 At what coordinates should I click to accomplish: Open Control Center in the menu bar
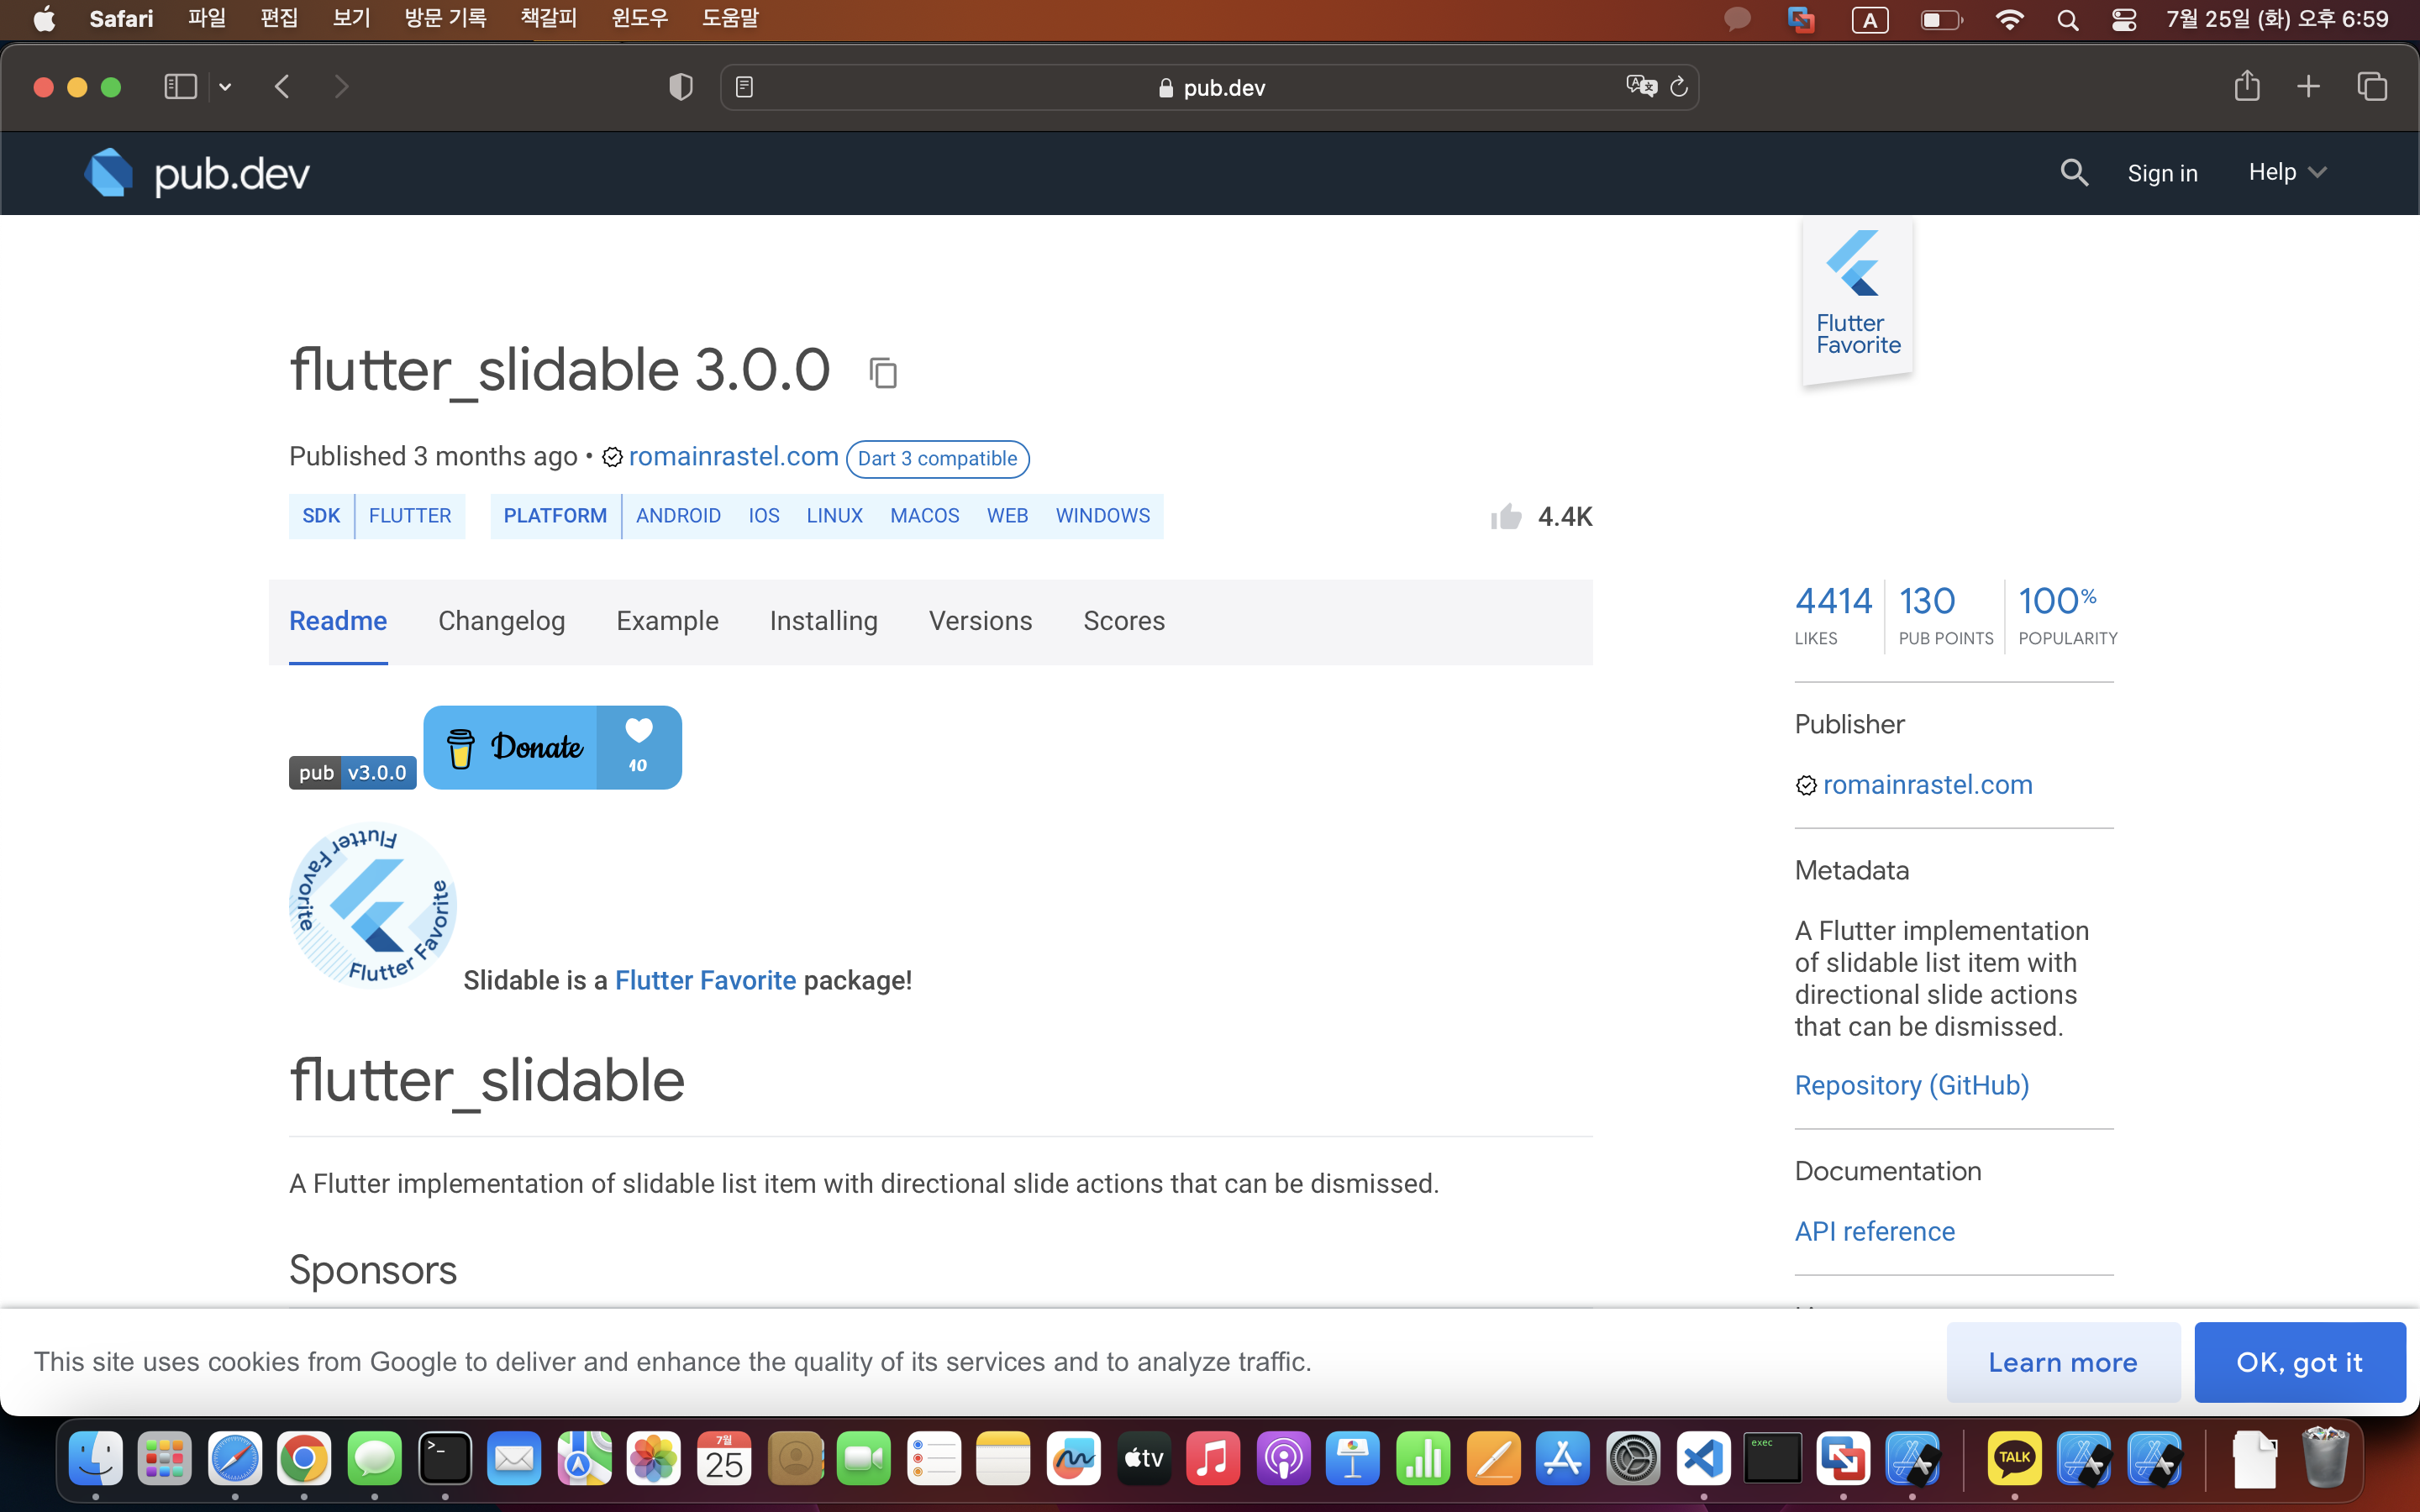(2124, 19)
